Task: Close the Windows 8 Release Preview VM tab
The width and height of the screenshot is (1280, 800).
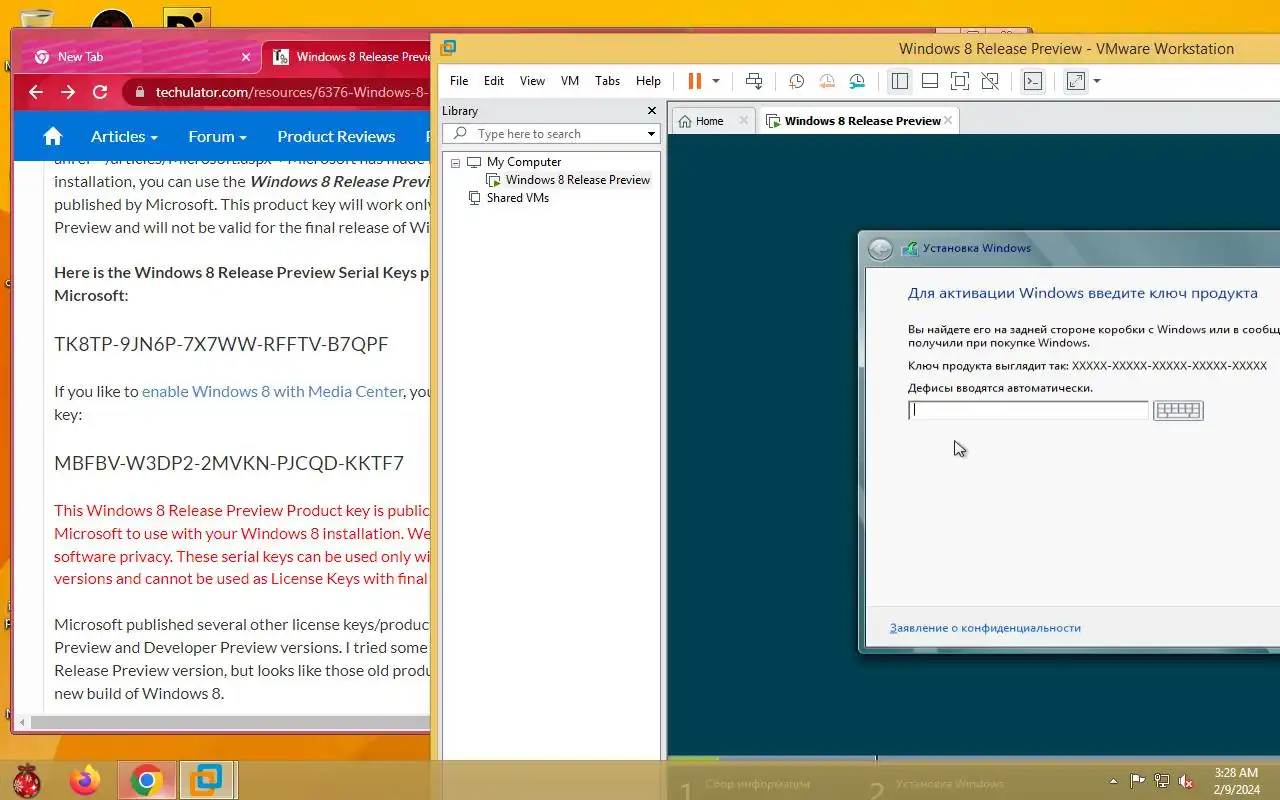Action: (x=949, y=121)
